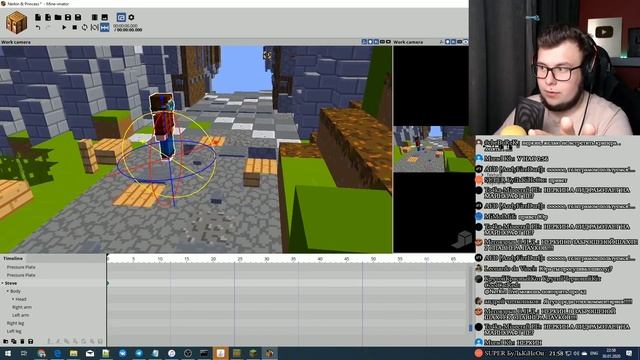Open the Mail app on taskbar
Image resolution: width=640 pixels, height=360 pixels.
[x=90, y=353]
